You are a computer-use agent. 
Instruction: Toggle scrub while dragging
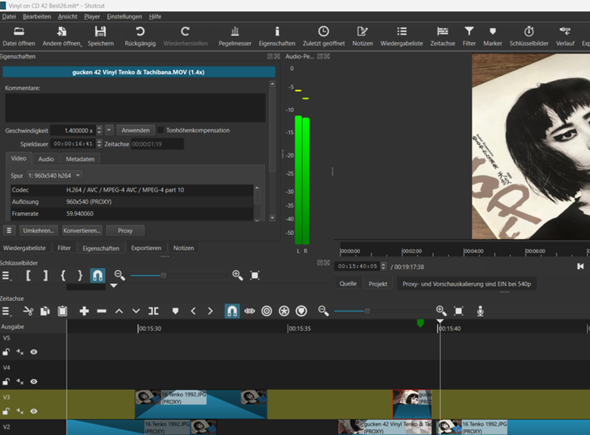(249, 311)
